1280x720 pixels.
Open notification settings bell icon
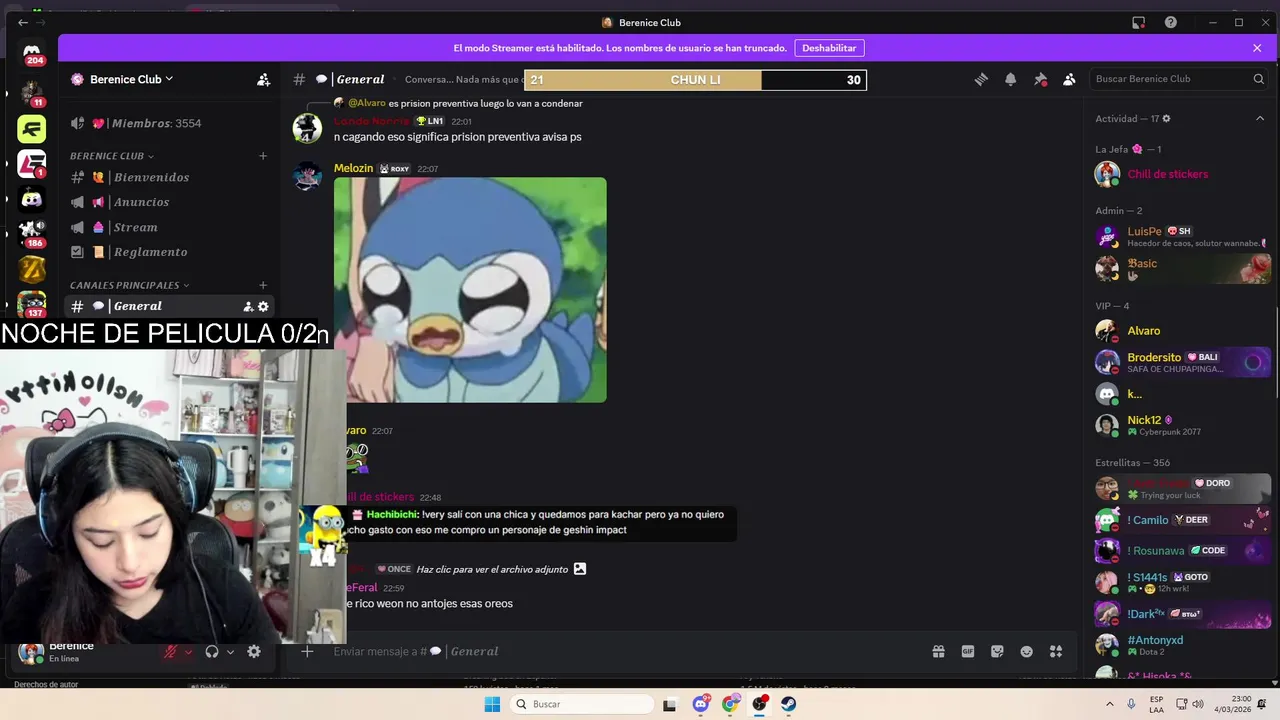click(x=1011, y=79)
